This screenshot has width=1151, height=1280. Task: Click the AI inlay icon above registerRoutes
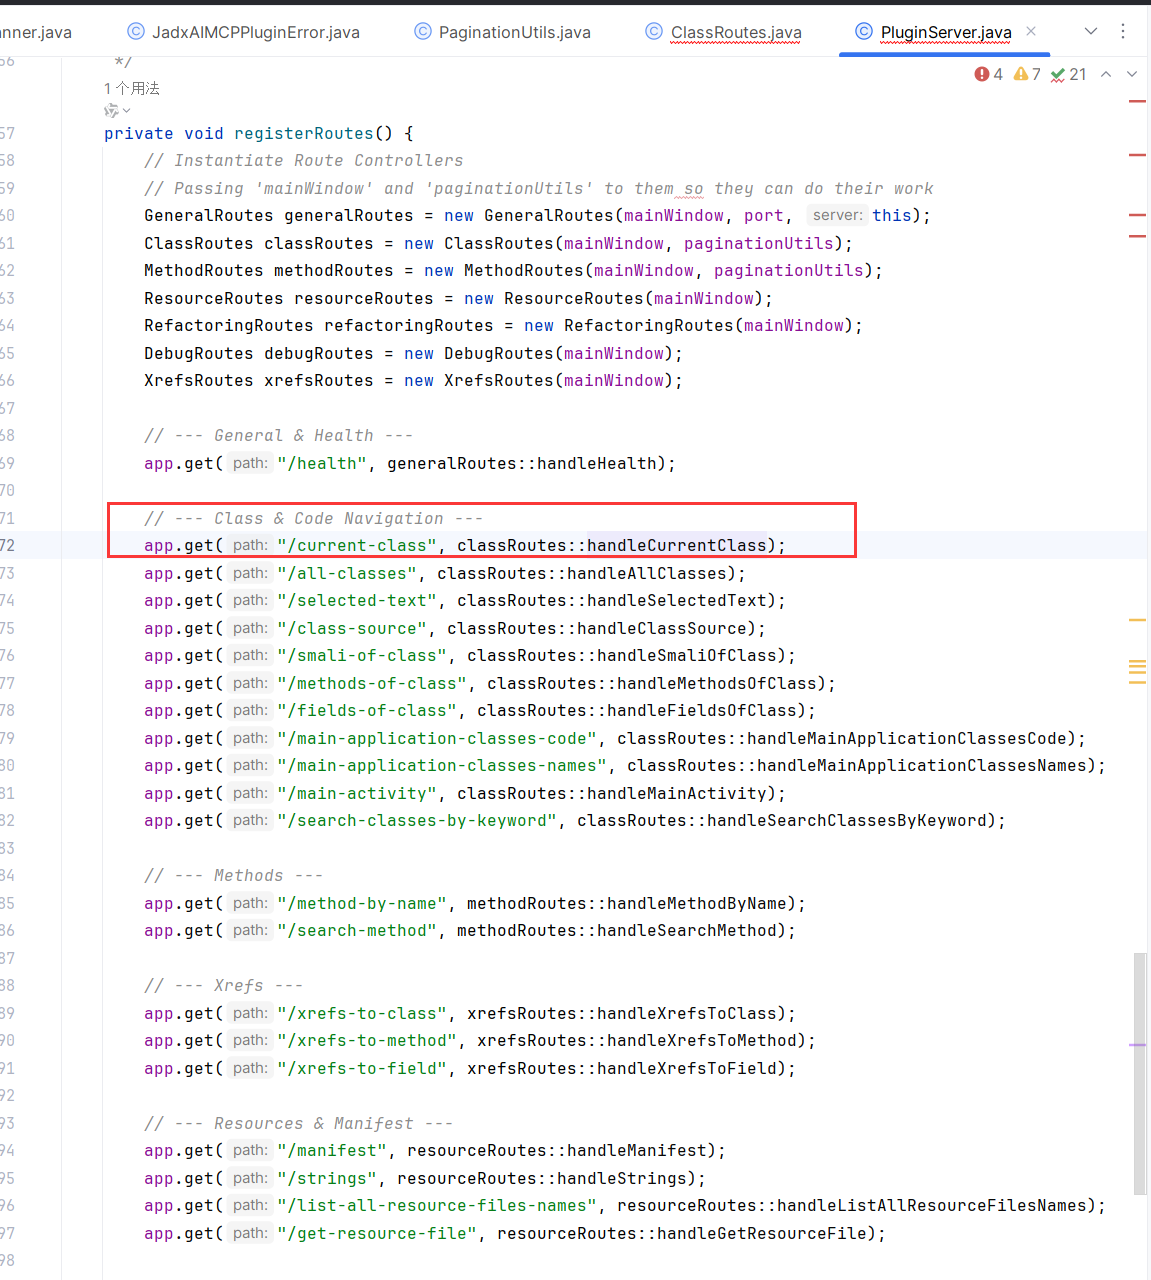click(x=112, y=110)
